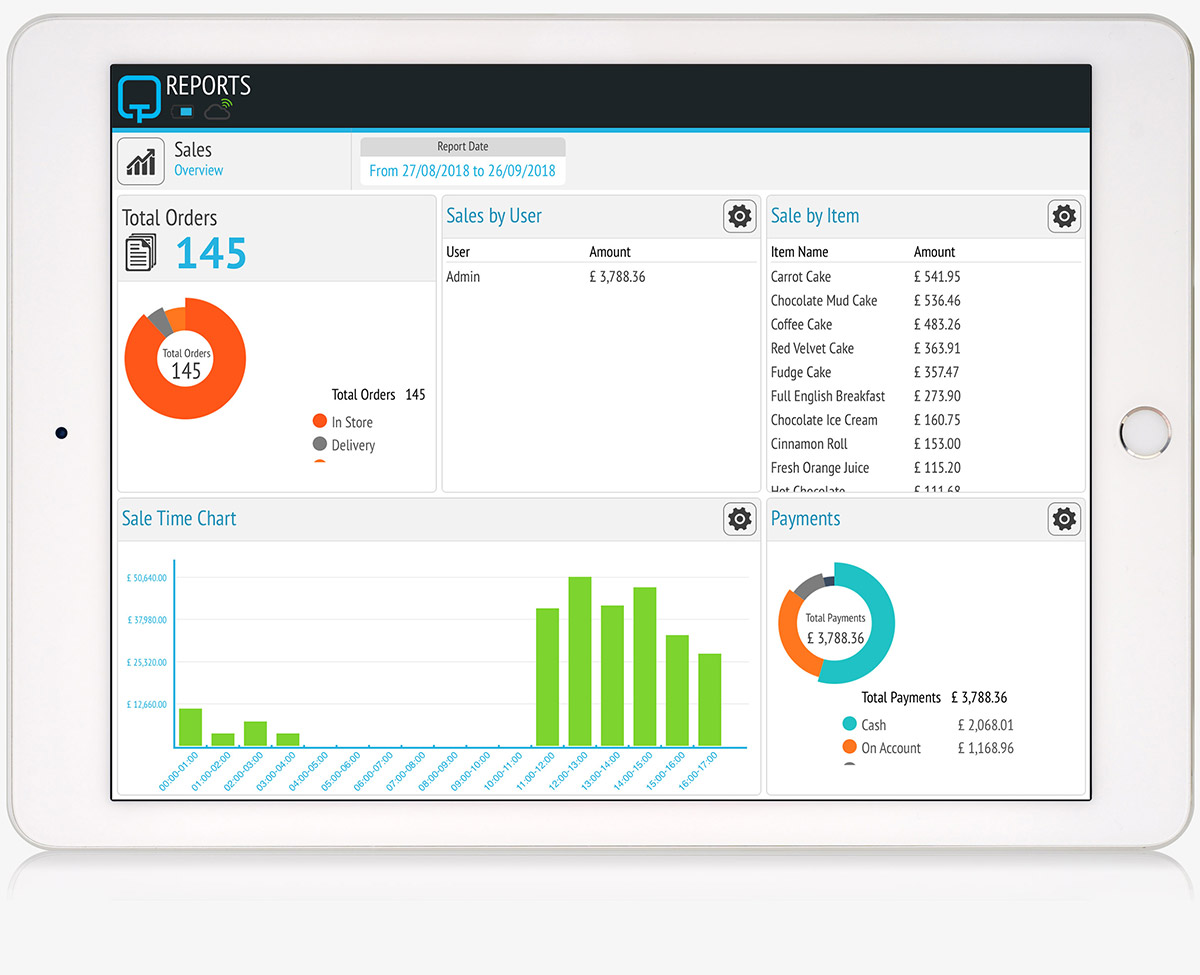Click the 12:00-13:00 bar in the chart
Screen dimensions: 1200x975
(x=580, y=662)
